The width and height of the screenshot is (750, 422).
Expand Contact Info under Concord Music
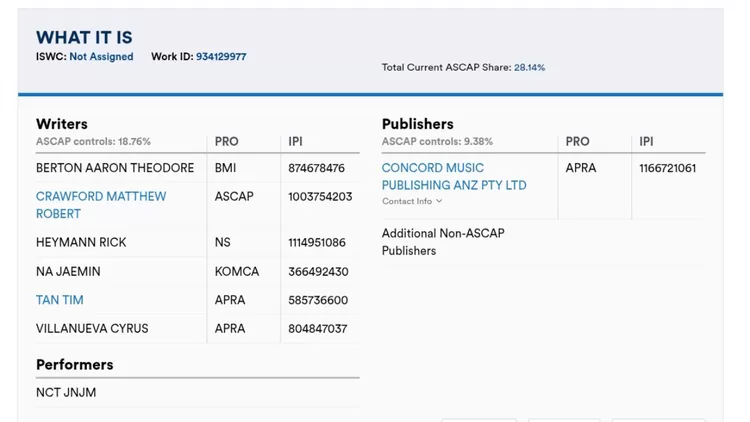[x=407, y=202]
